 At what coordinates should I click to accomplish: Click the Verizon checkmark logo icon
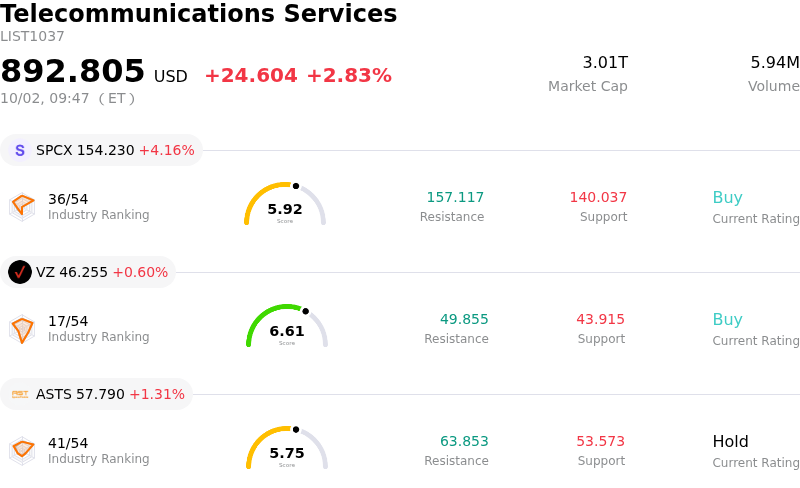(20, 272)
